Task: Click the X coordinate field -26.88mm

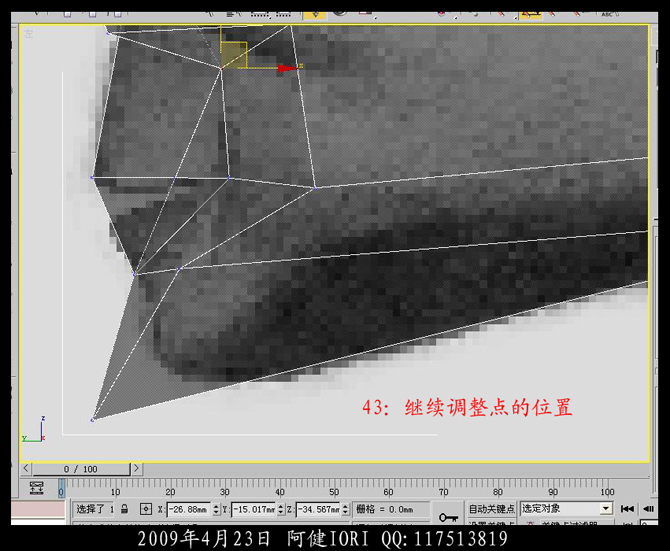Action: coord(188,509)
